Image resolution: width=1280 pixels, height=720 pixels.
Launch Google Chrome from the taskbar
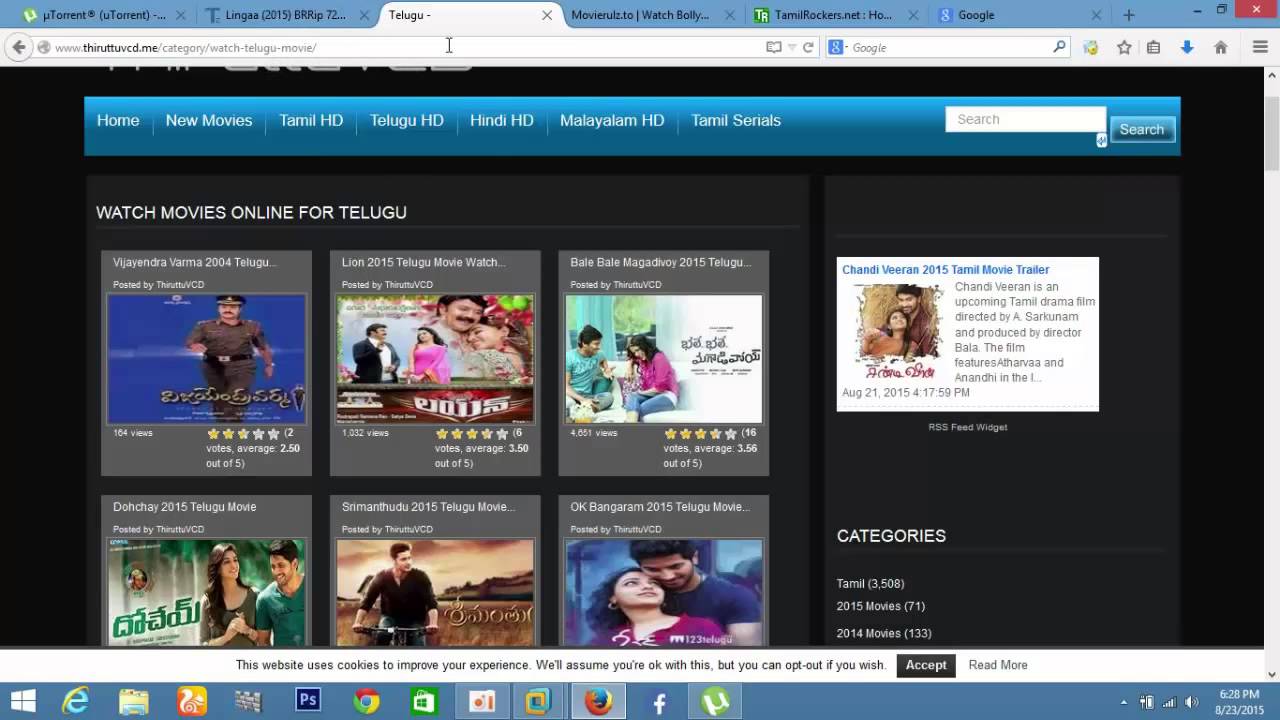[x=366, y=702]
